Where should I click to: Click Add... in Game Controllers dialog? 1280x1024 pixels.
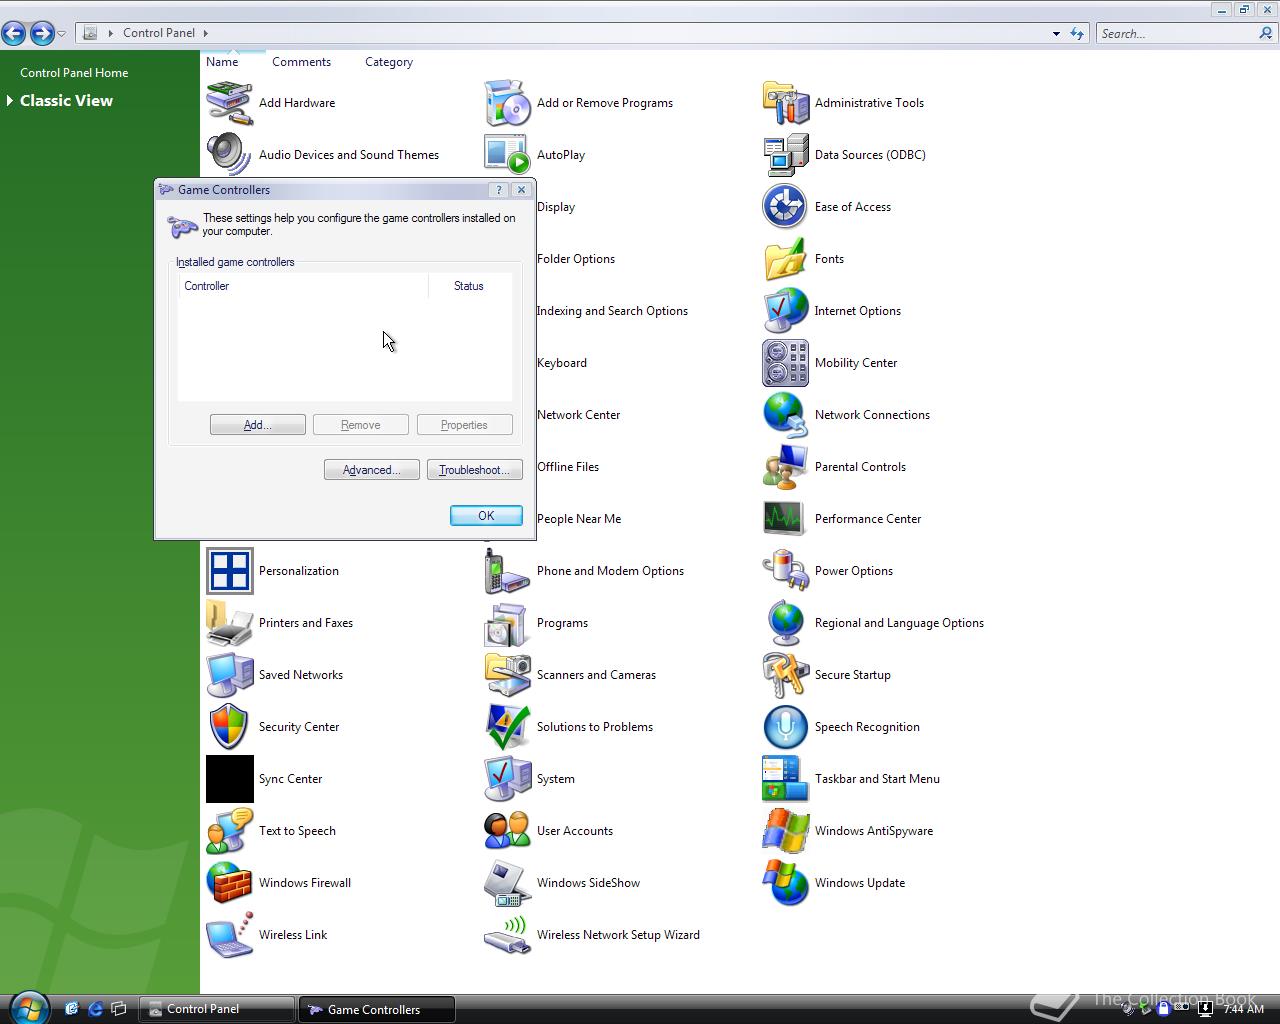(258, 425)
